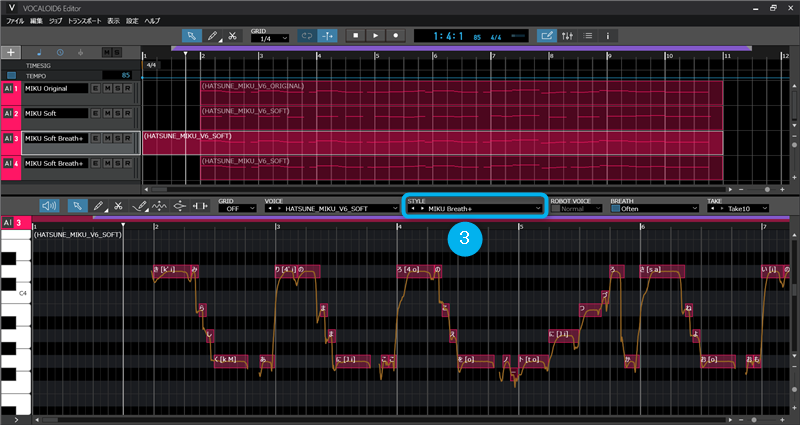
Task: Open effects E on MIKU Soft track
Action: [x=95, y=113]
